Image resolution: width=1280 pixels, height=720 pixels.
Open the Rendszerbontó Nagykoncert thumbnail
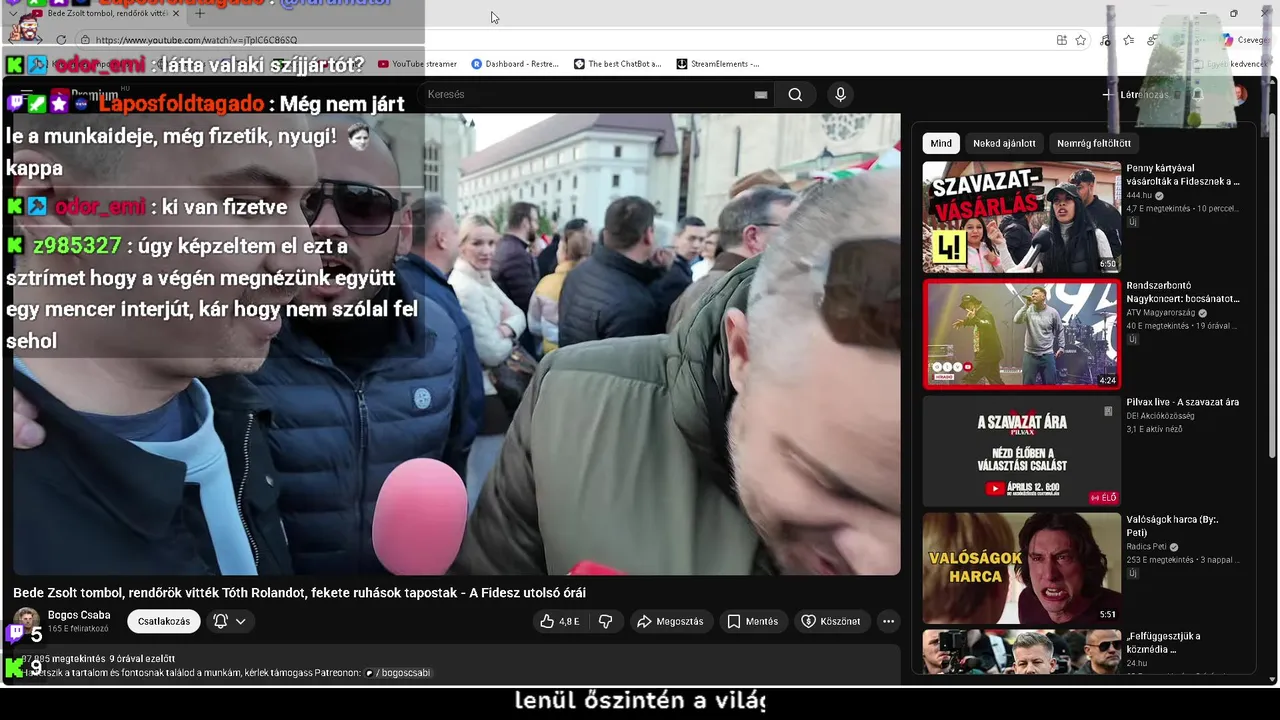[x=1021, y=334]
